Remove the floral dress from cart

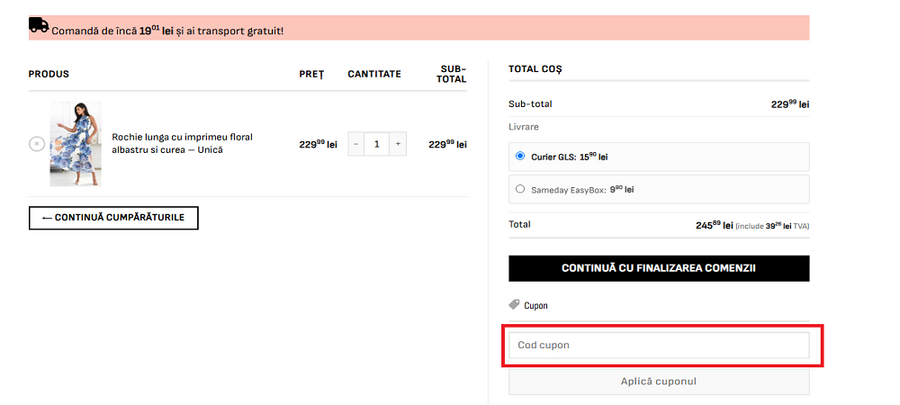[36, 144]
